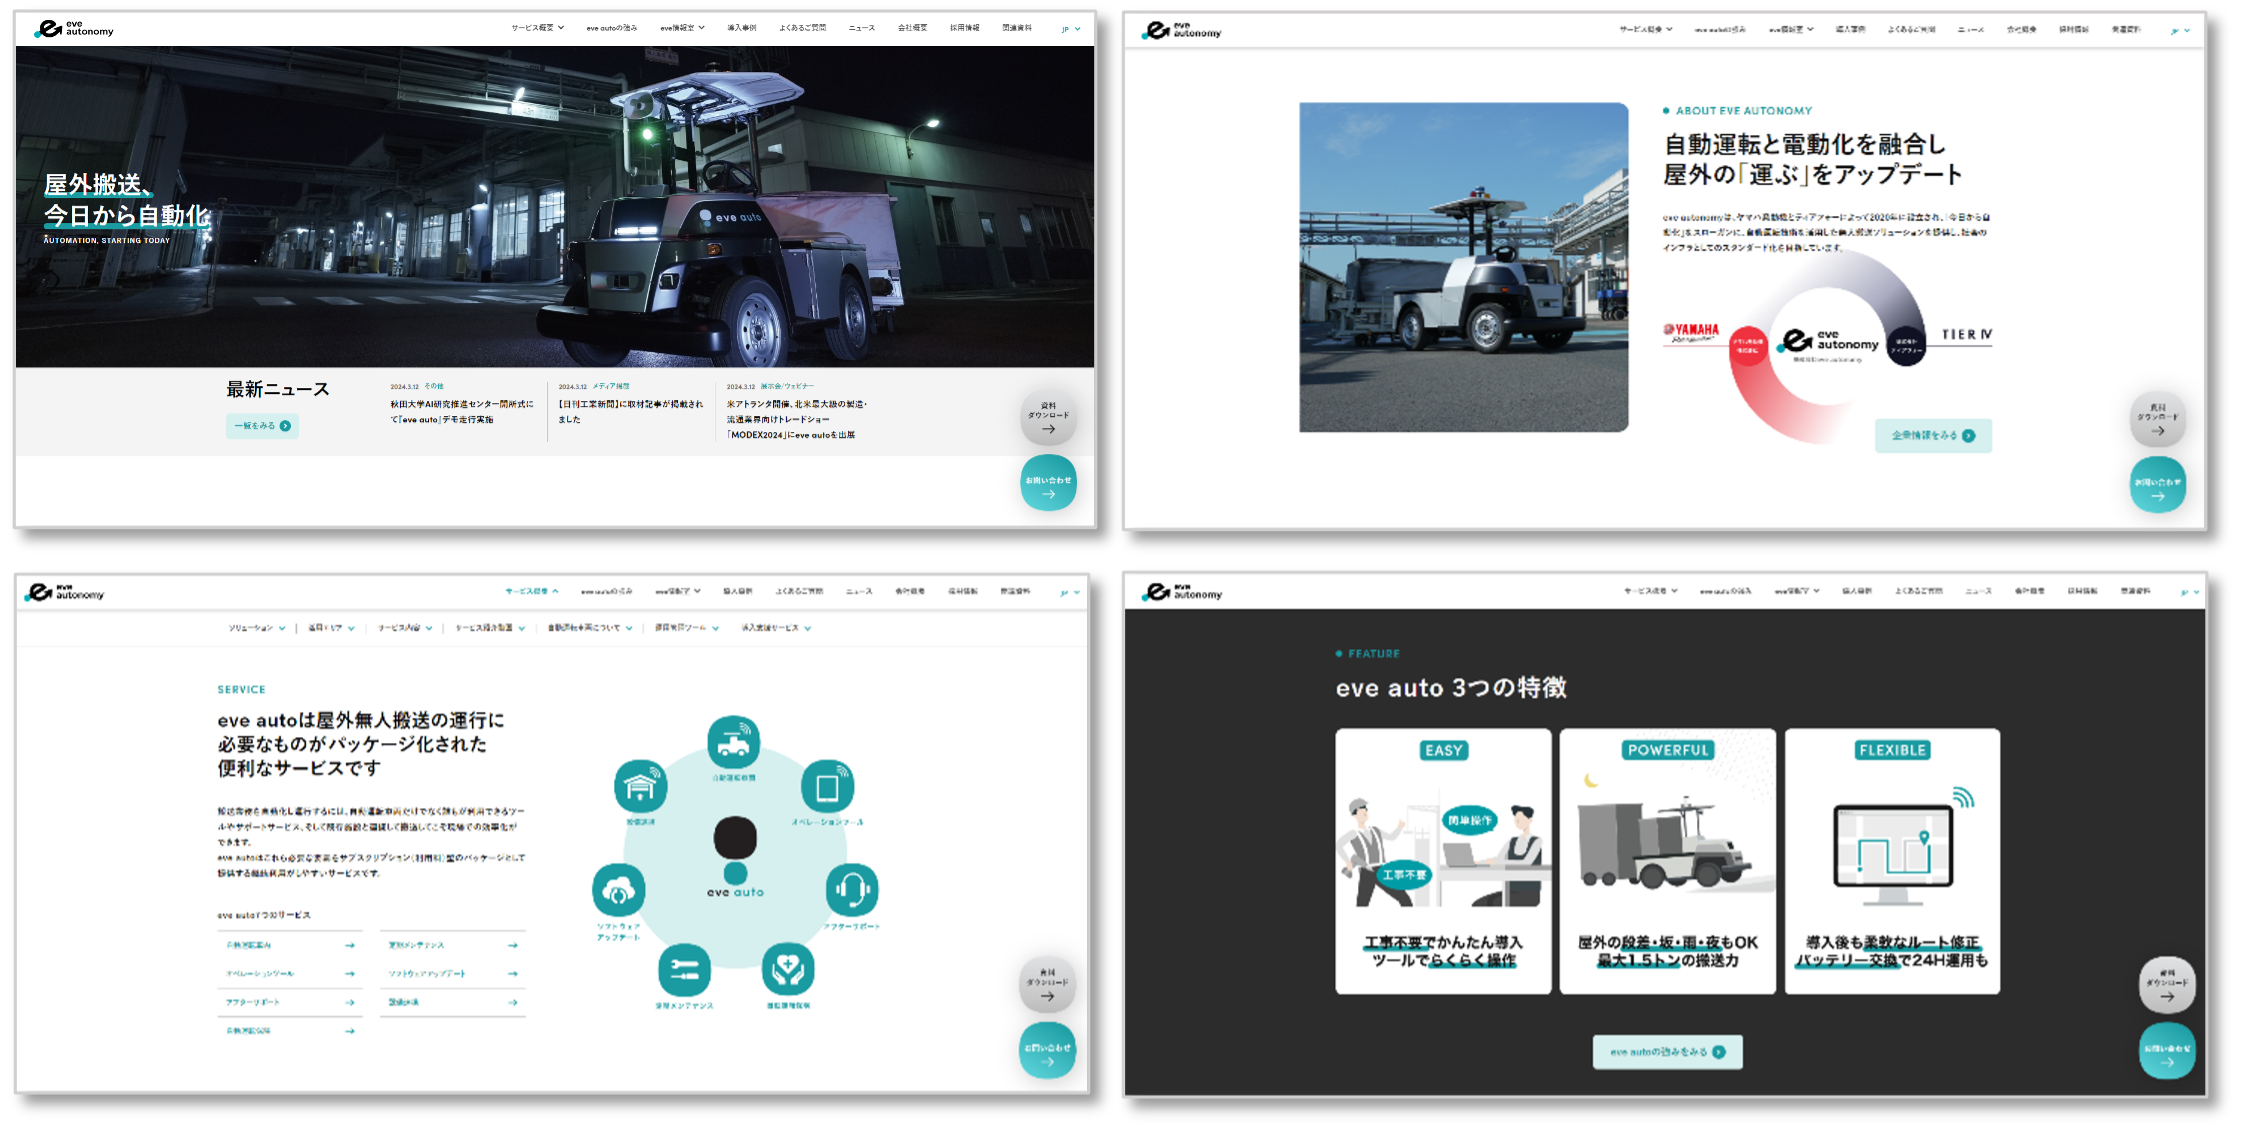
Task: Click the tablet operation tool icon
Action: [x=827, y=787]
